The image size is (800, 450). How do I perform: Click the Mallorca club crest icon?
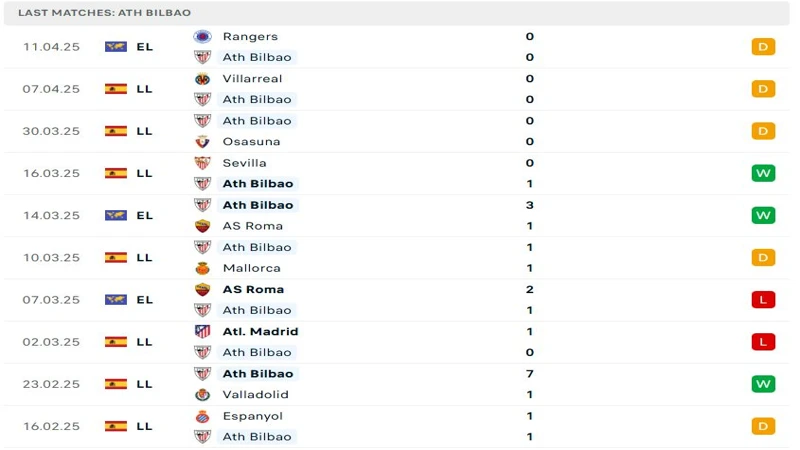(x=203, y=268)
